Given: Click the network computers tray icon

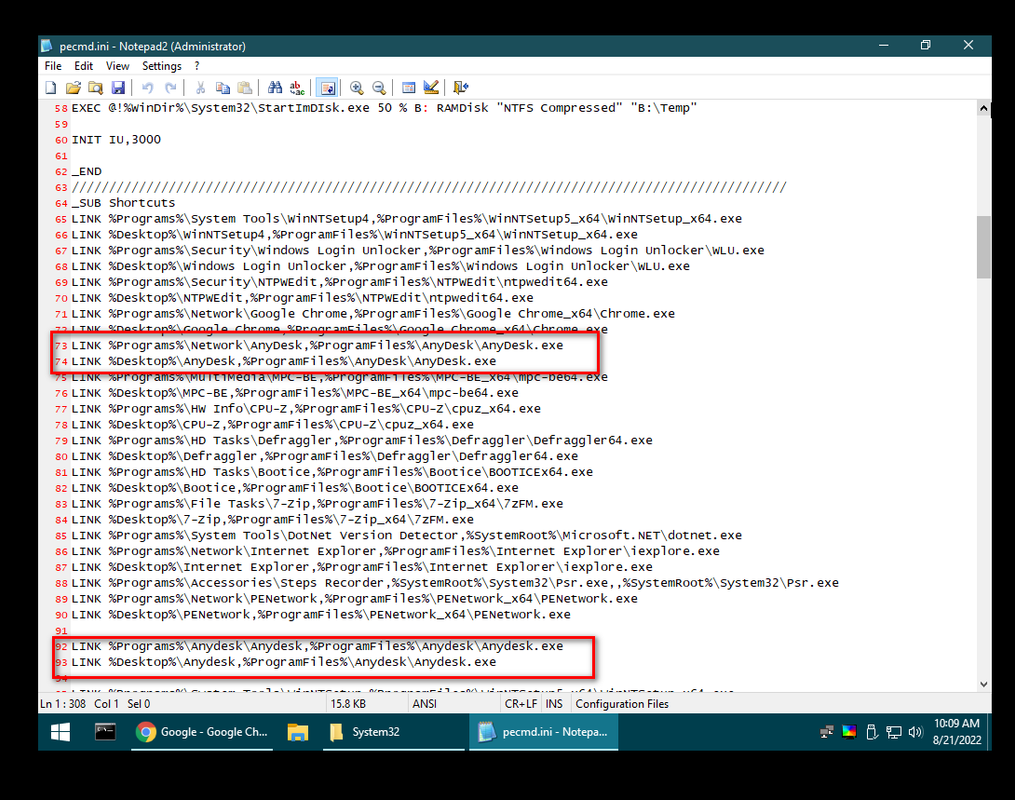Looking at the screenshot, I should 827,732.
